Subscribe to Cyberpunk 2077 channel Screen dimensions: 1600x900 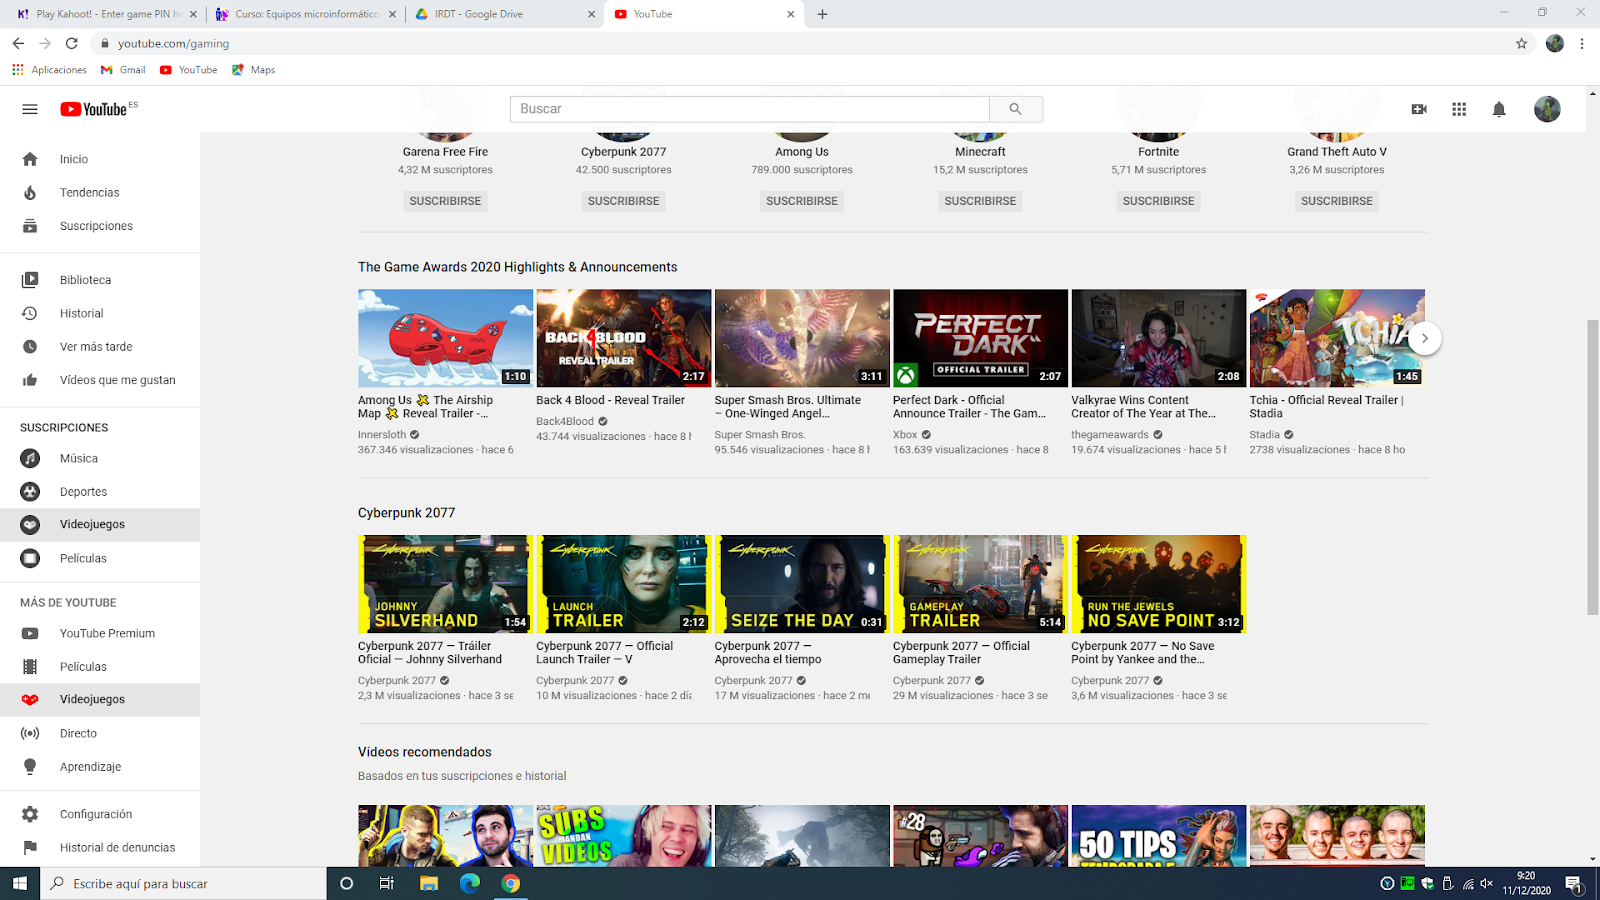tap(623, 201)
